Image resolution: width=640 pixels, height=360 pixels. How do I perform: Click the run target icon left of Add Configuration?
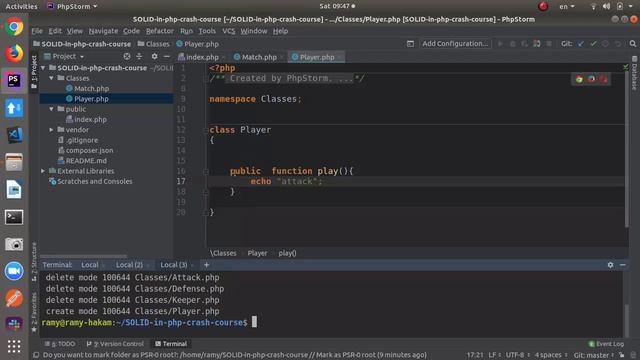point(410,44)
